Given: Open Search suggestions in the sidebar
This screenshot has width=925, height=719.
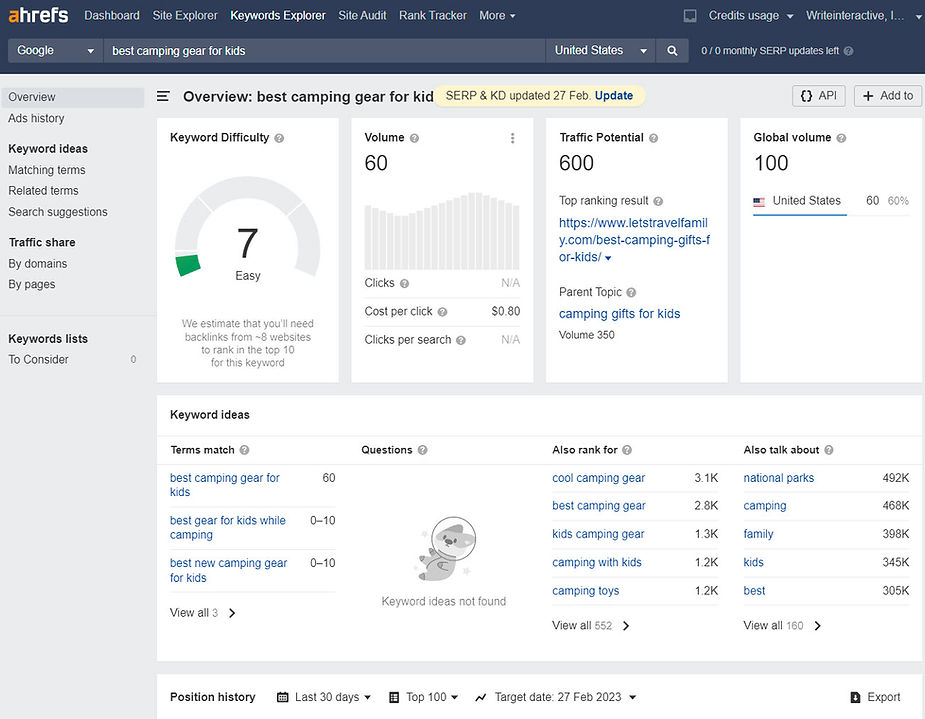Looking at the screenshot, I should [x=58, y=212].
